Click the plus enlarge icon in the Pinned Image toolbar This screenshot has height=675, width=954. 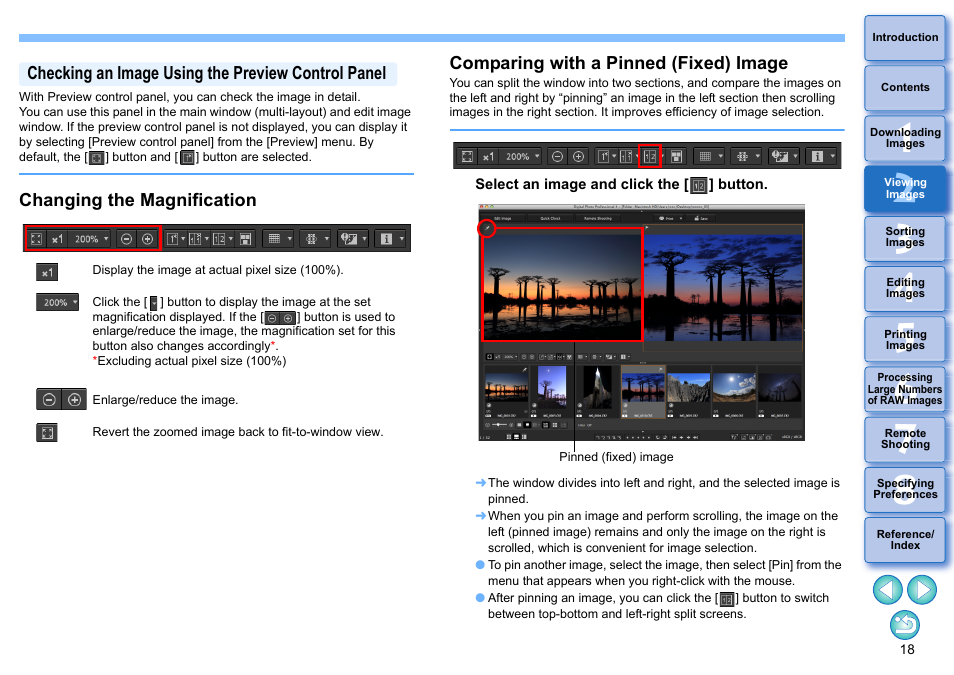coord(578,156)
